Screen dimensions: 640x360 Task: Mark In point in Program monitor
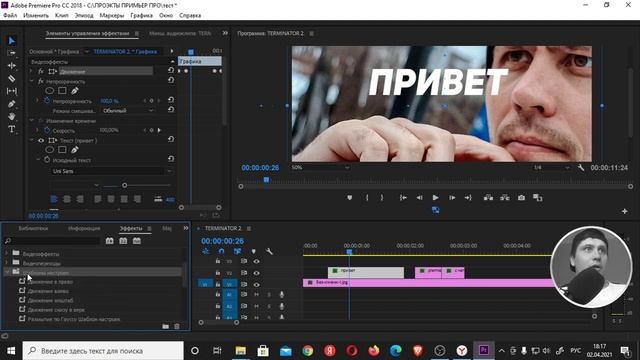tap(367, 198)
